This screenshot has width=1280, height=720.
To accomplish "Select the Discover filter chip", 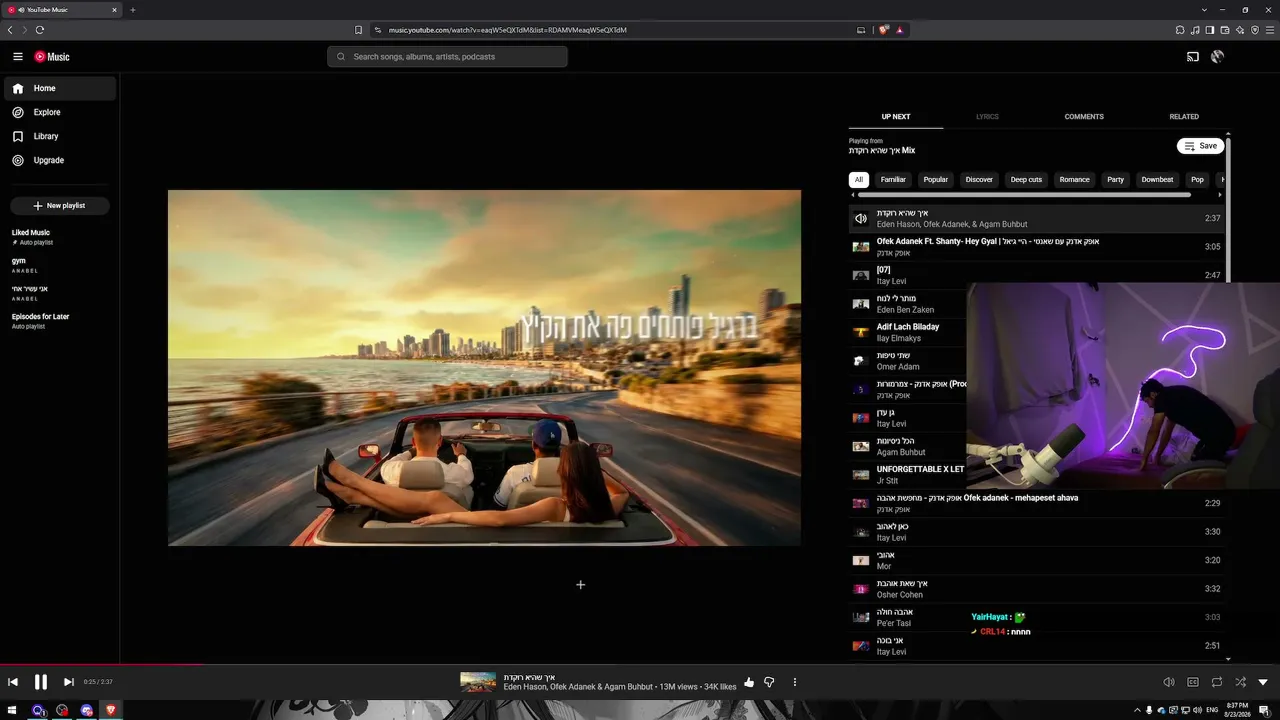I will click(979, 180).
